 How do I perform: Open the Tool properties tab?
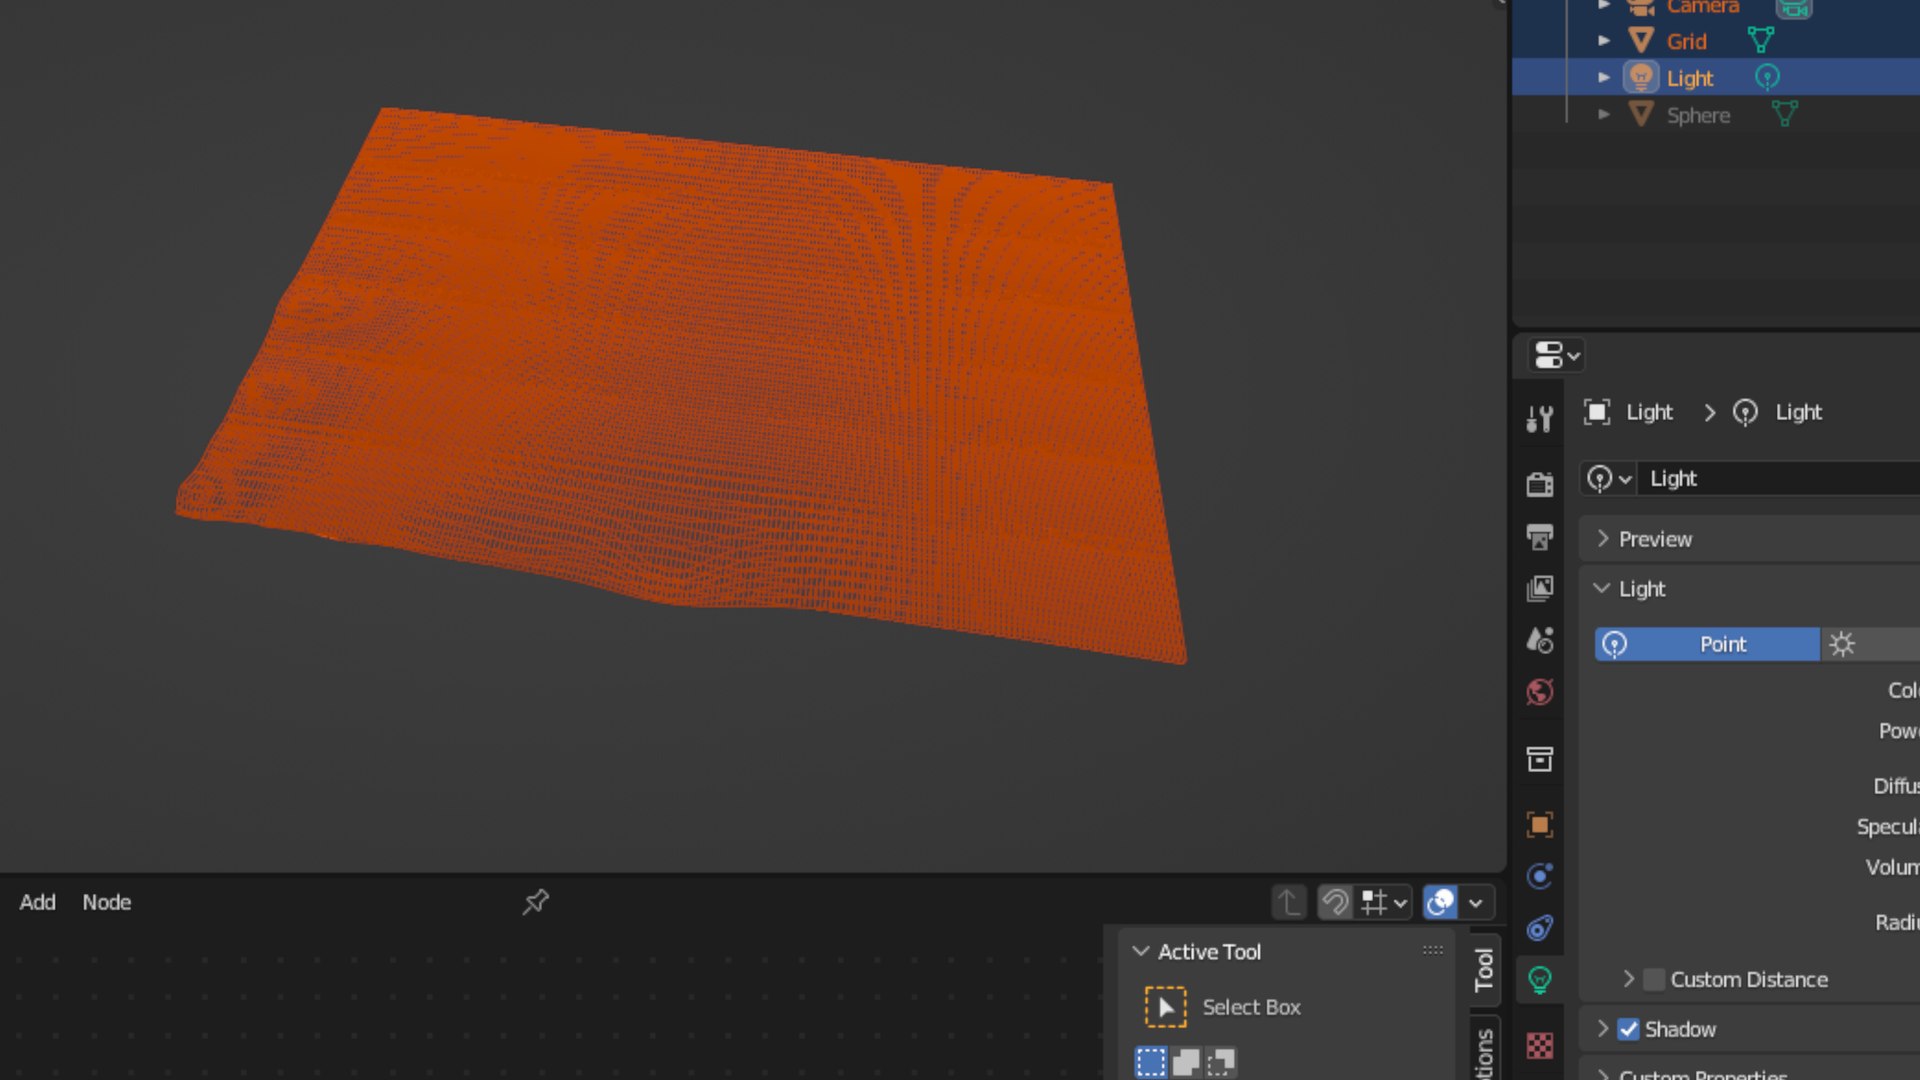(1540, 418)
